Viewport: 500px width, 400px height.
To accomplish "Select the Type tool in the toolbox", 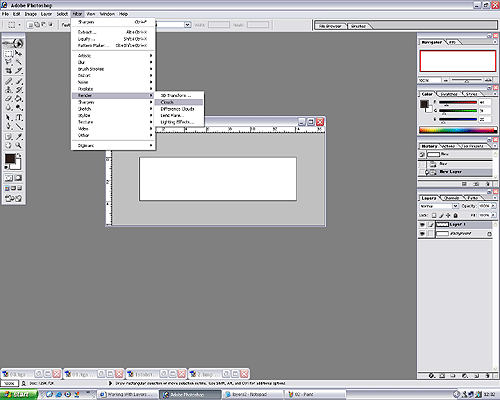I will [19, 118].
